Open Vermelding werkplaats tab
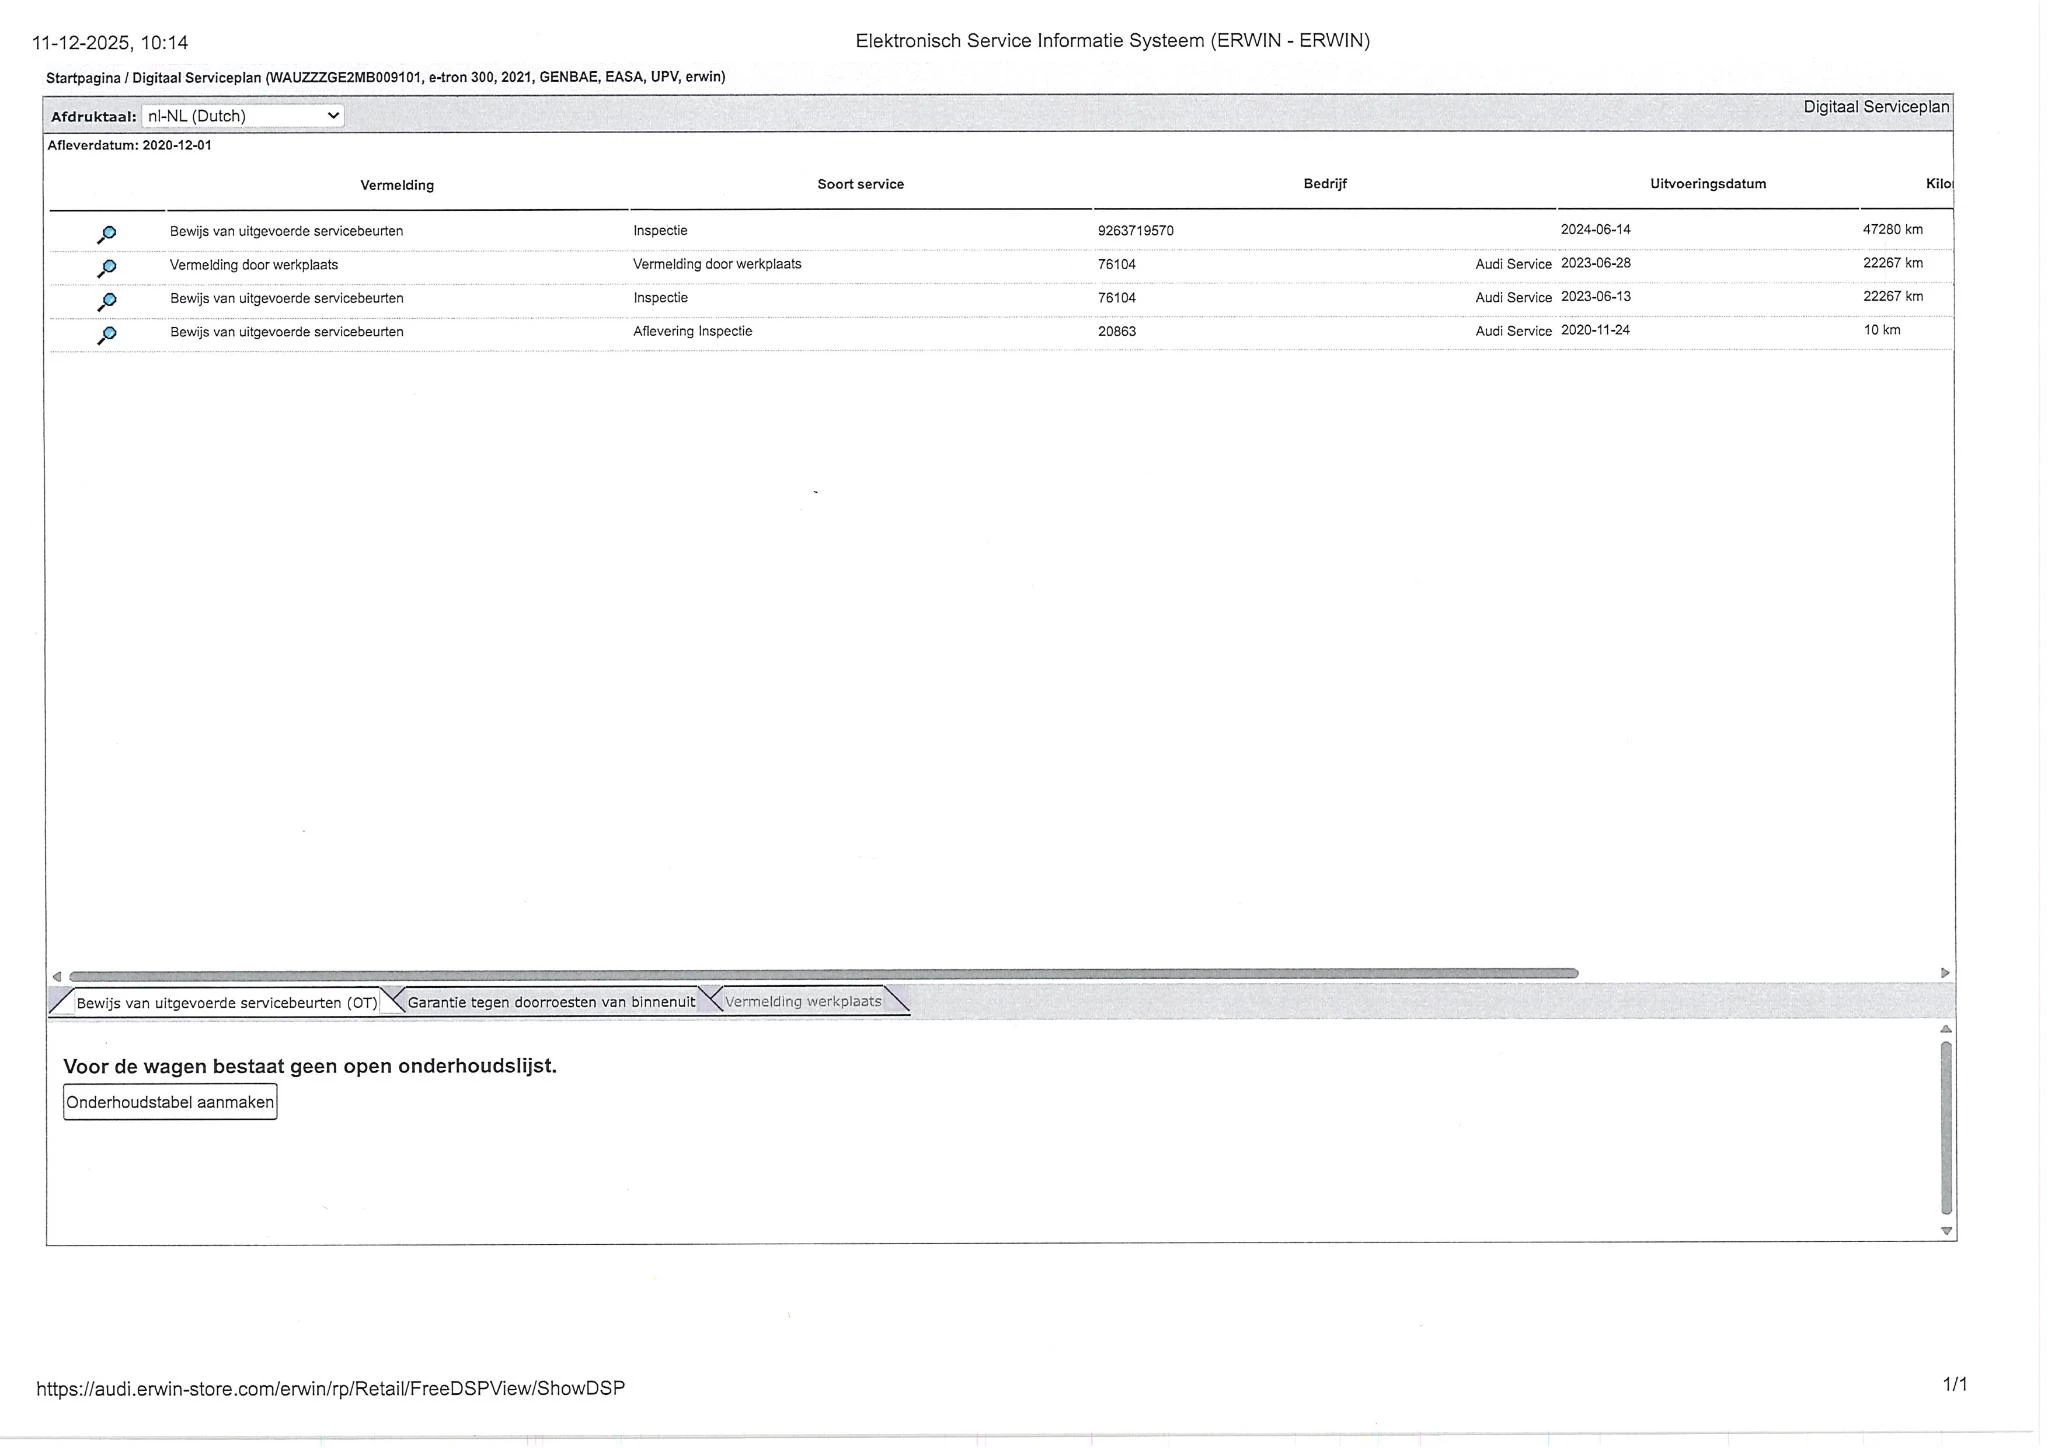2048x1448 pixels. pyautogui.click(x=803, y=1001)
